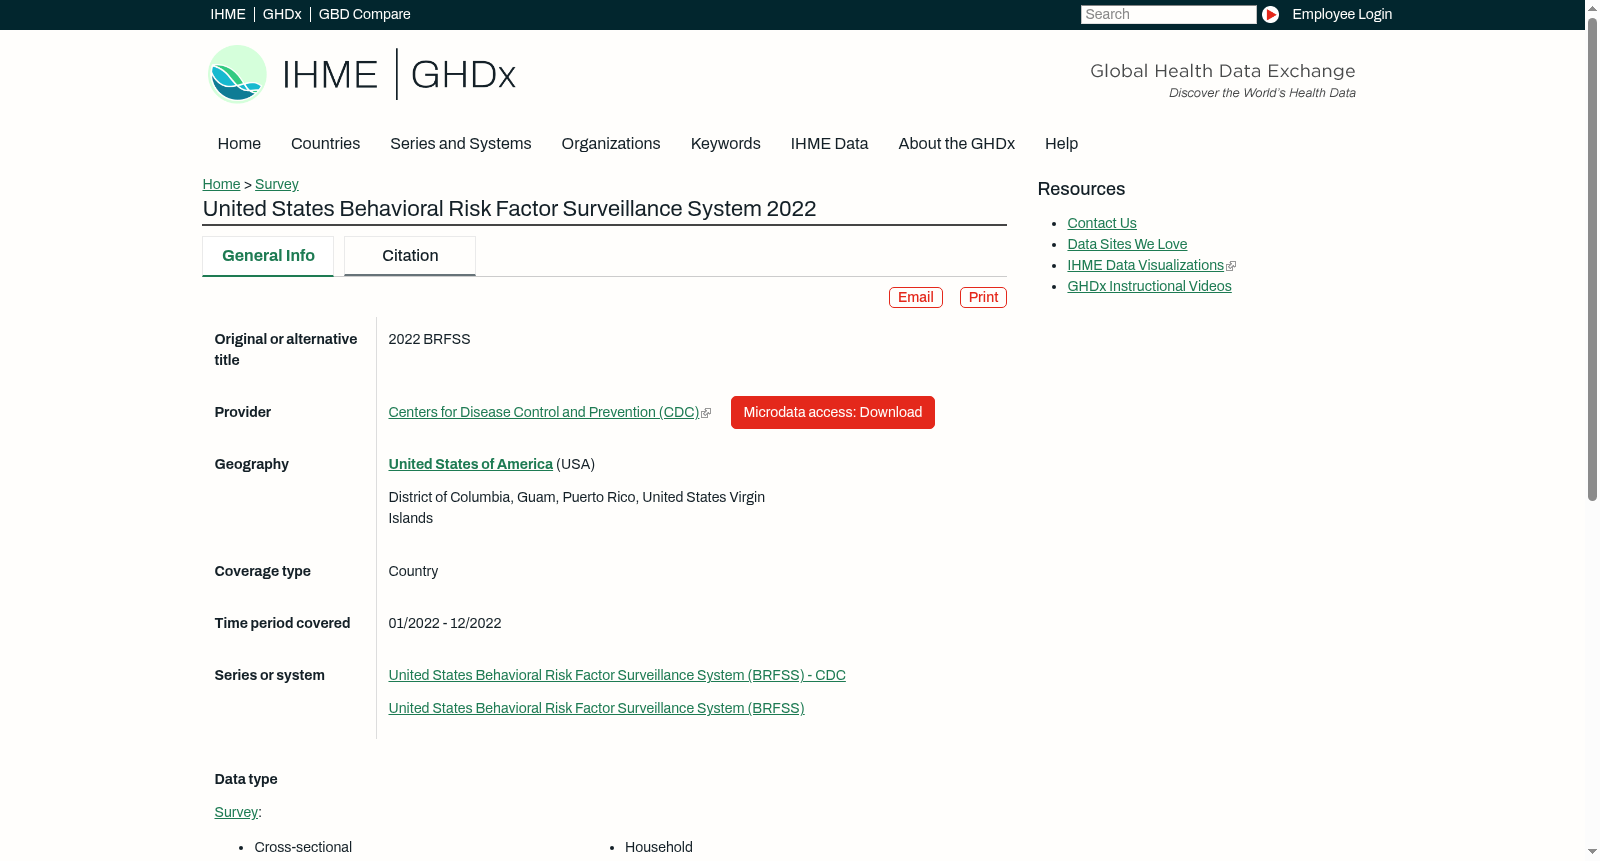Click the 'Household' list item
The width and height of the screenshot is (1600, 861).
659,847
